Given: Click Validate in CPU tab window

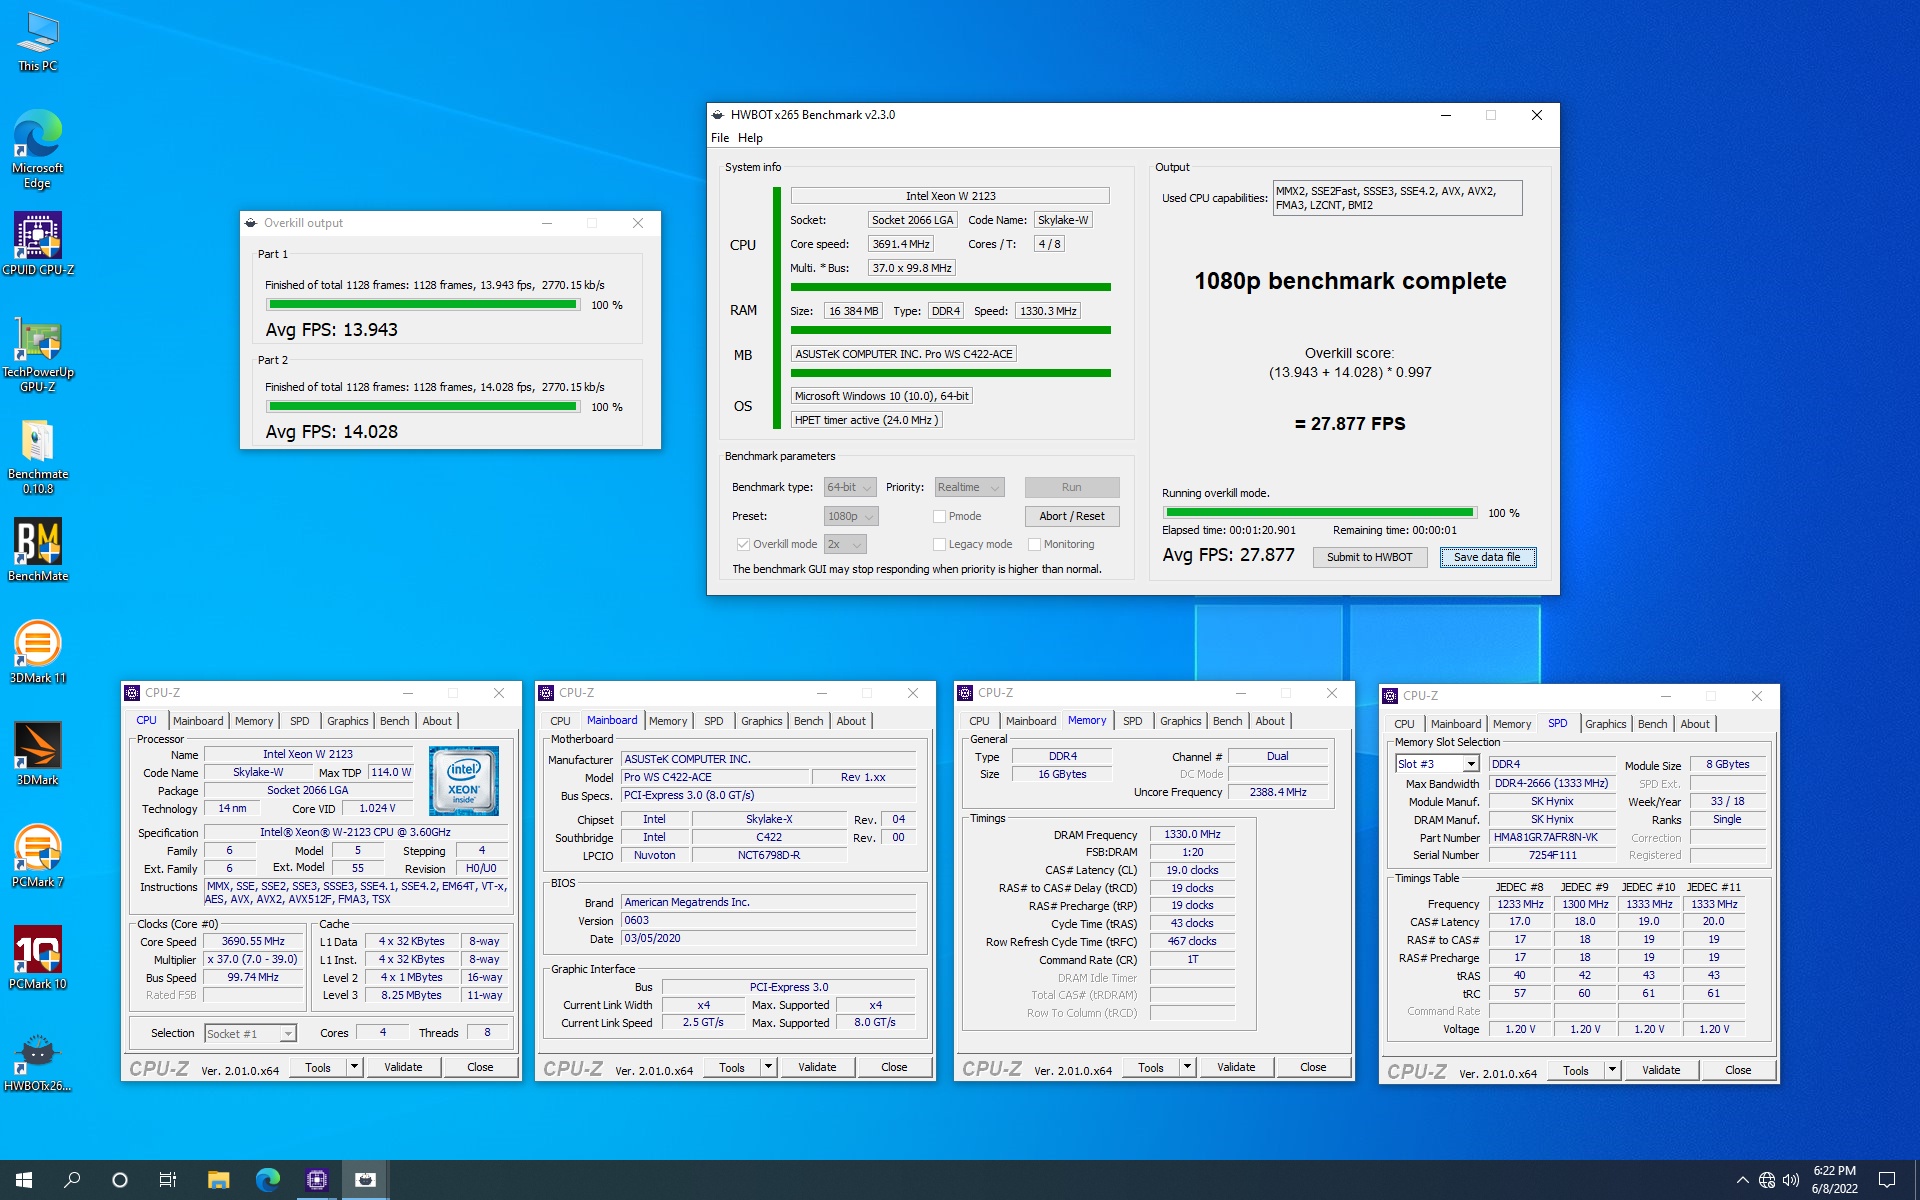Looking at the screenshot, I should pos(403,1067).
